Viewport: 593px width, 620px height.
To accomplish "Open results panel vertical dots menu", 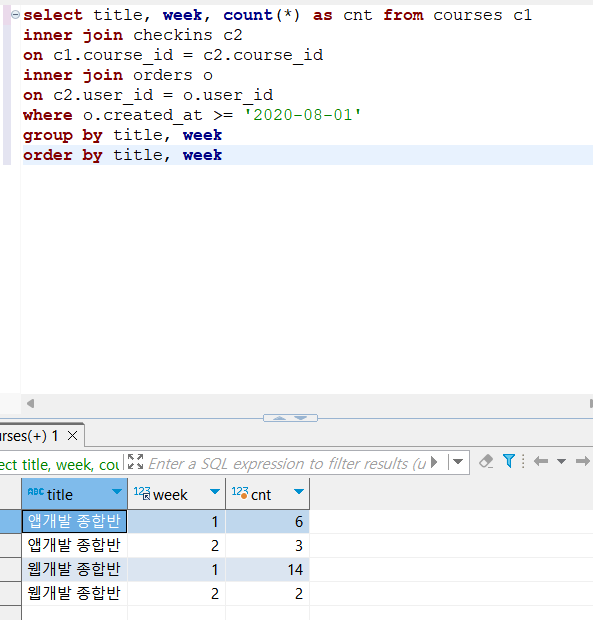I will [523, 461].
